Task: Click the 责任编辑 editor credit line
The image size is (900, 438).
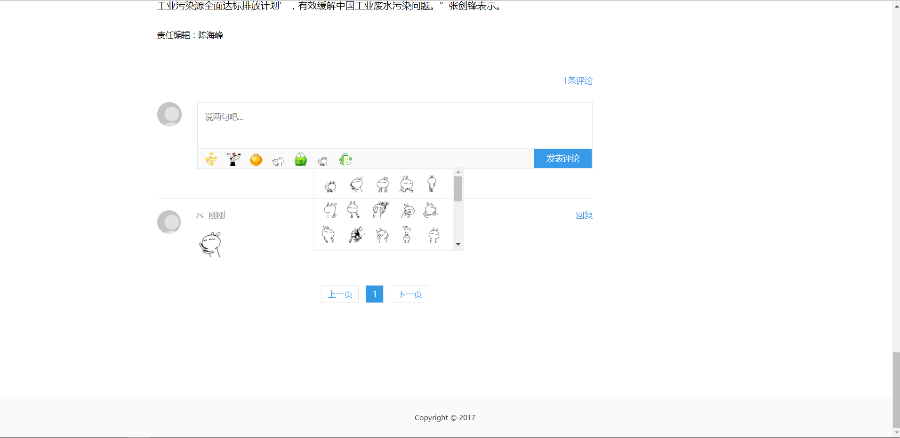Action: (x=190, y=36)
